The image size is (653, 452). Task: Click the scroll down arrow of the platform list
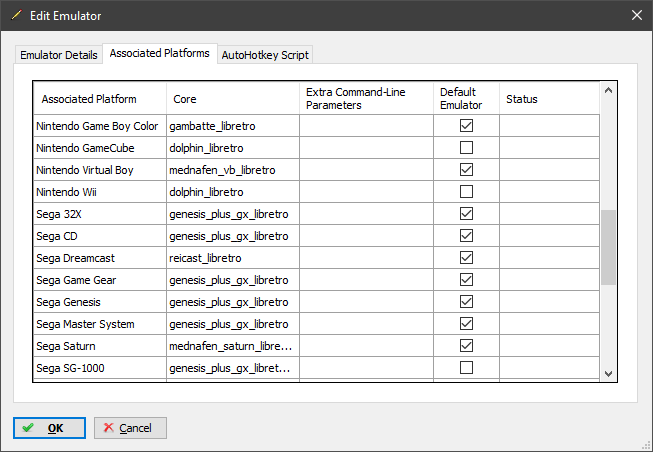tap(608, 374)
